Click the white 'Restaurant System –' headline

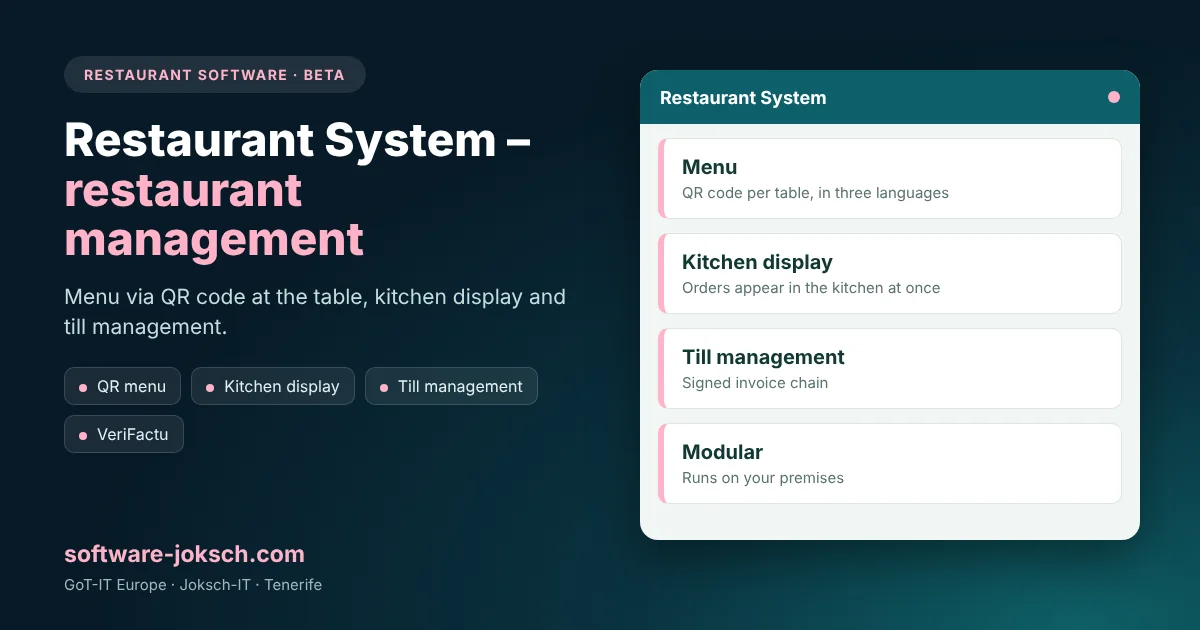[x=298, y=140]
